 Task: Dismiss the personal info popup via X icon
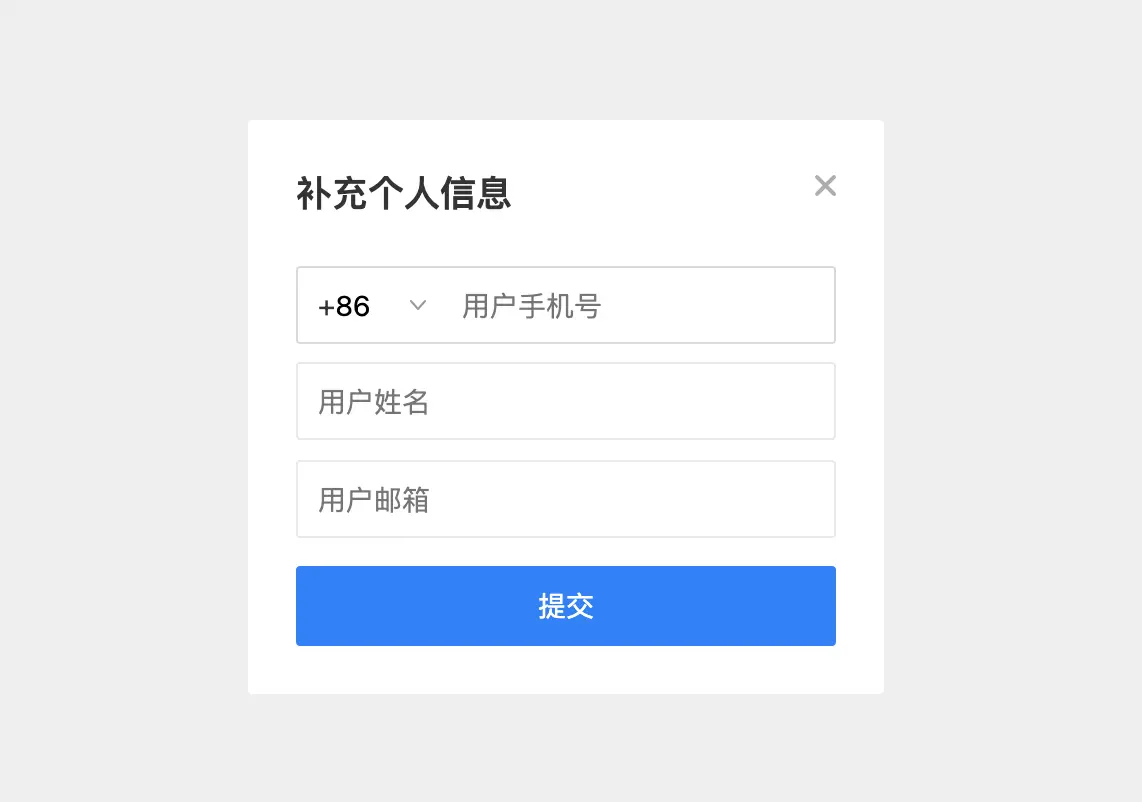824,186
